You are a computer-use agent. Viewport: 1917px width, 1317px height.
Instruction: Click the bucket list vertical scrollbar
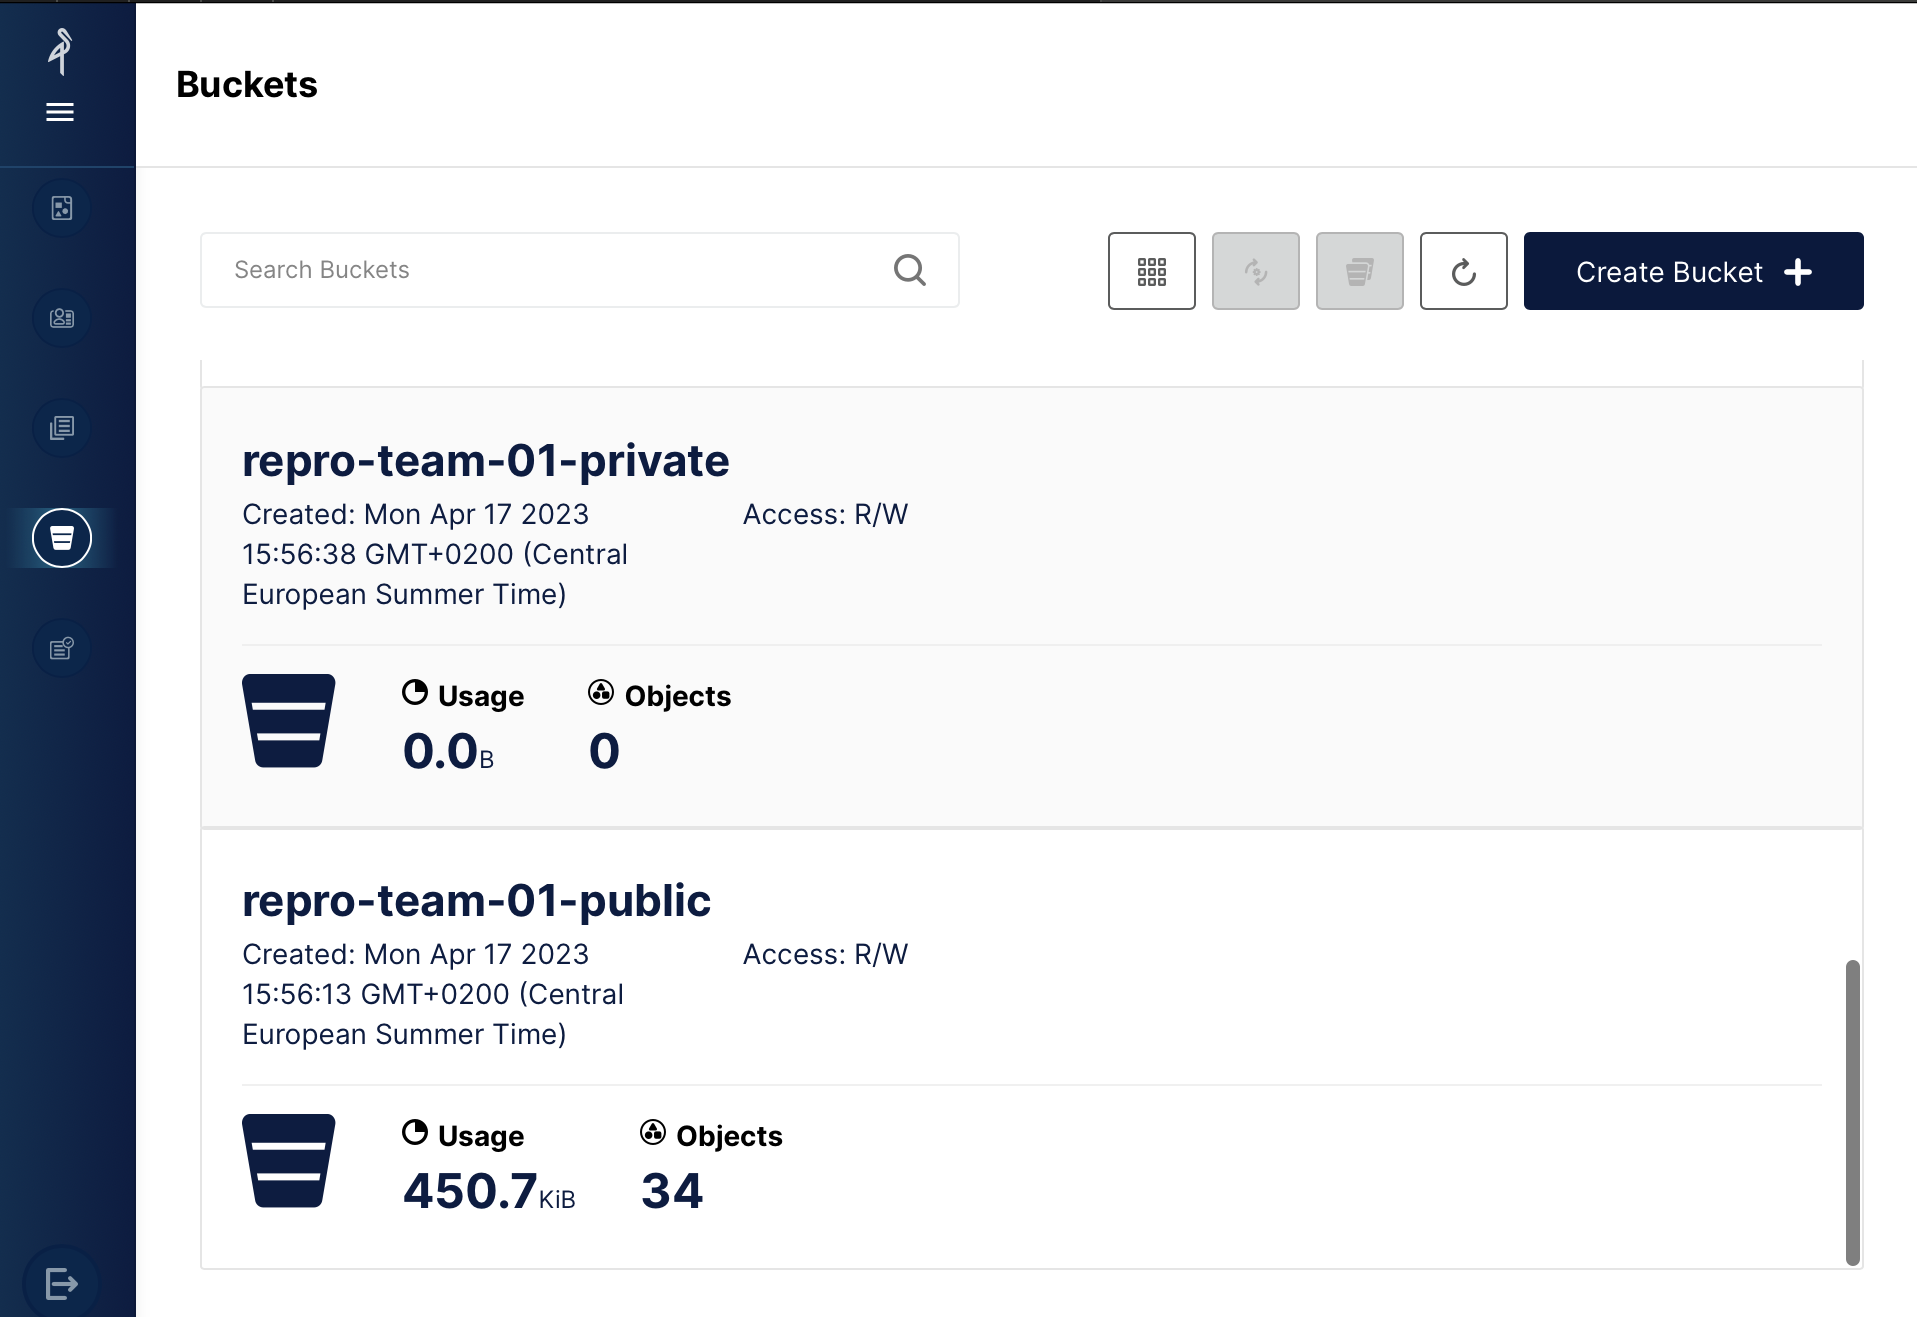coord(1852,1110)
